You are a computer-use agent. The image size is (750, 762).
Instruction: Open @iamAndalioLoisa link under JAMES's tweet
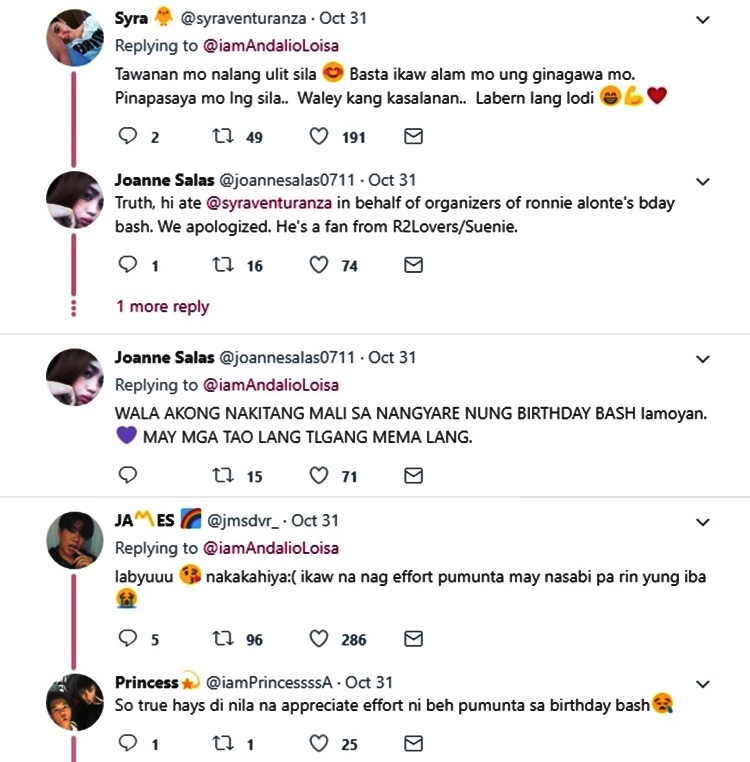pos(271,548)
